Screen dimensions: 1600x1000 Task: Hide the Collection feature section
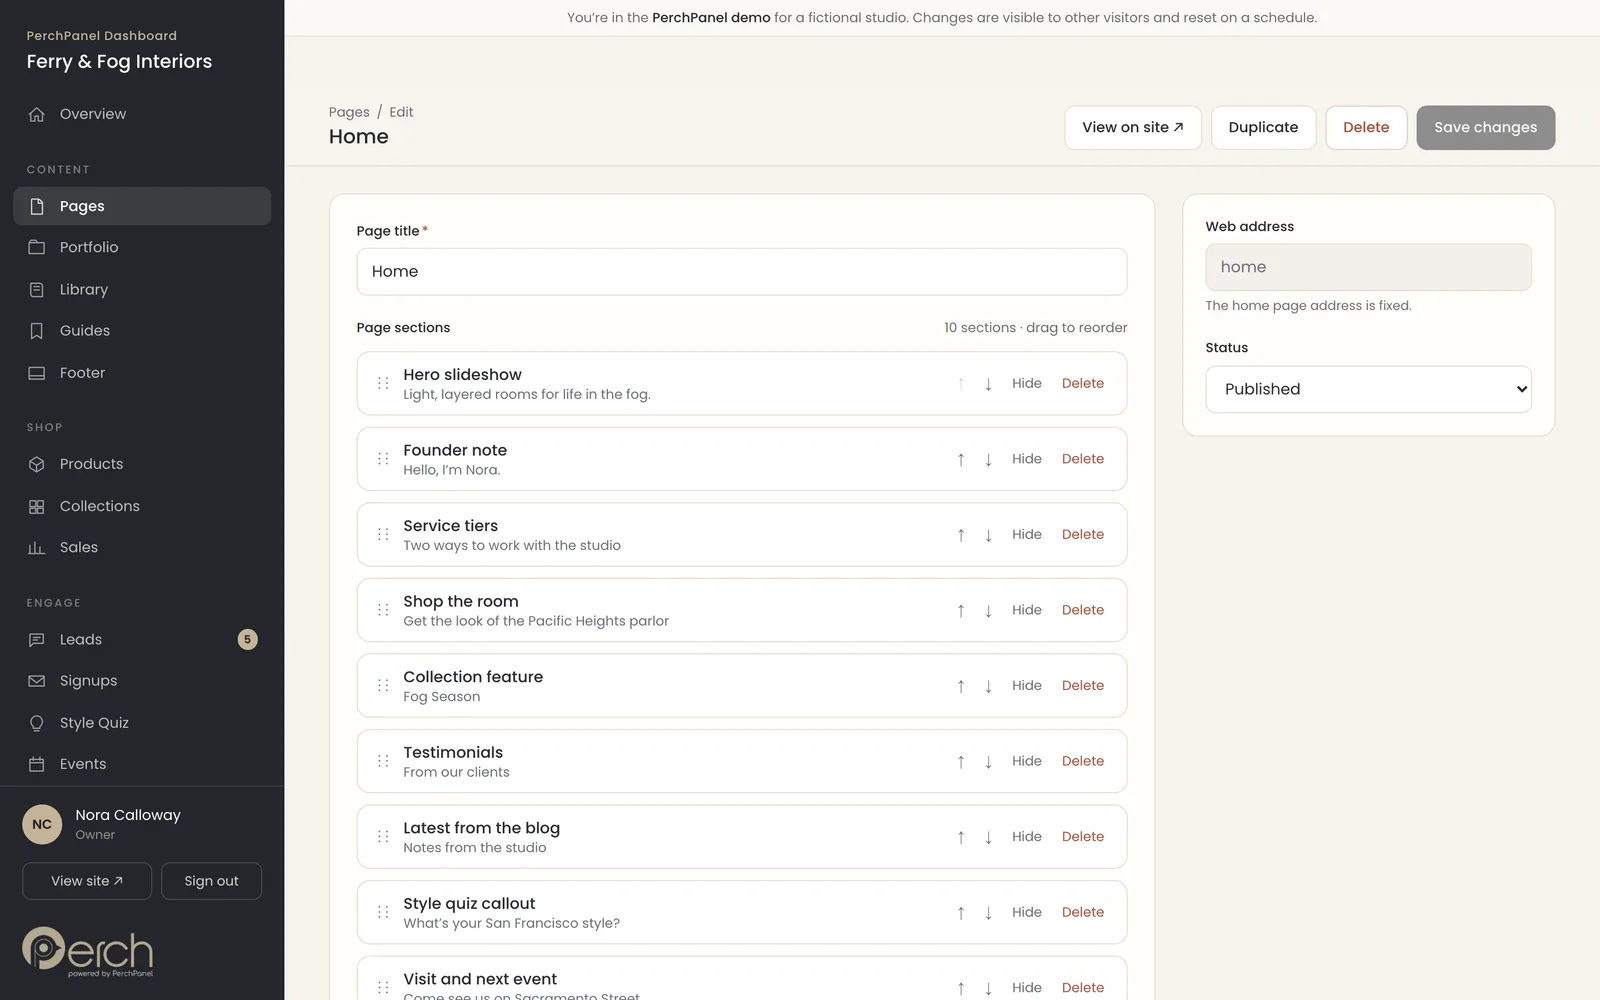tap(1027, 685)
